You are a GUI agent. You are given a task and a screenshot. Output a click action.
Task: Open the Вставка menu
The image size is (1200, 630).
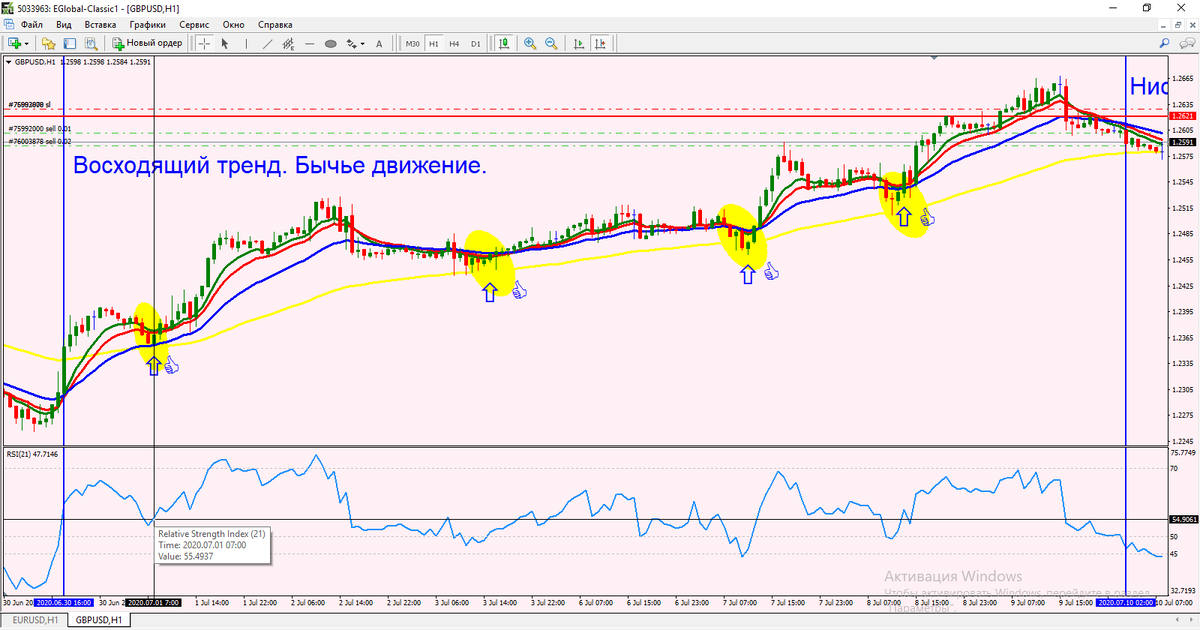point(100,23)
